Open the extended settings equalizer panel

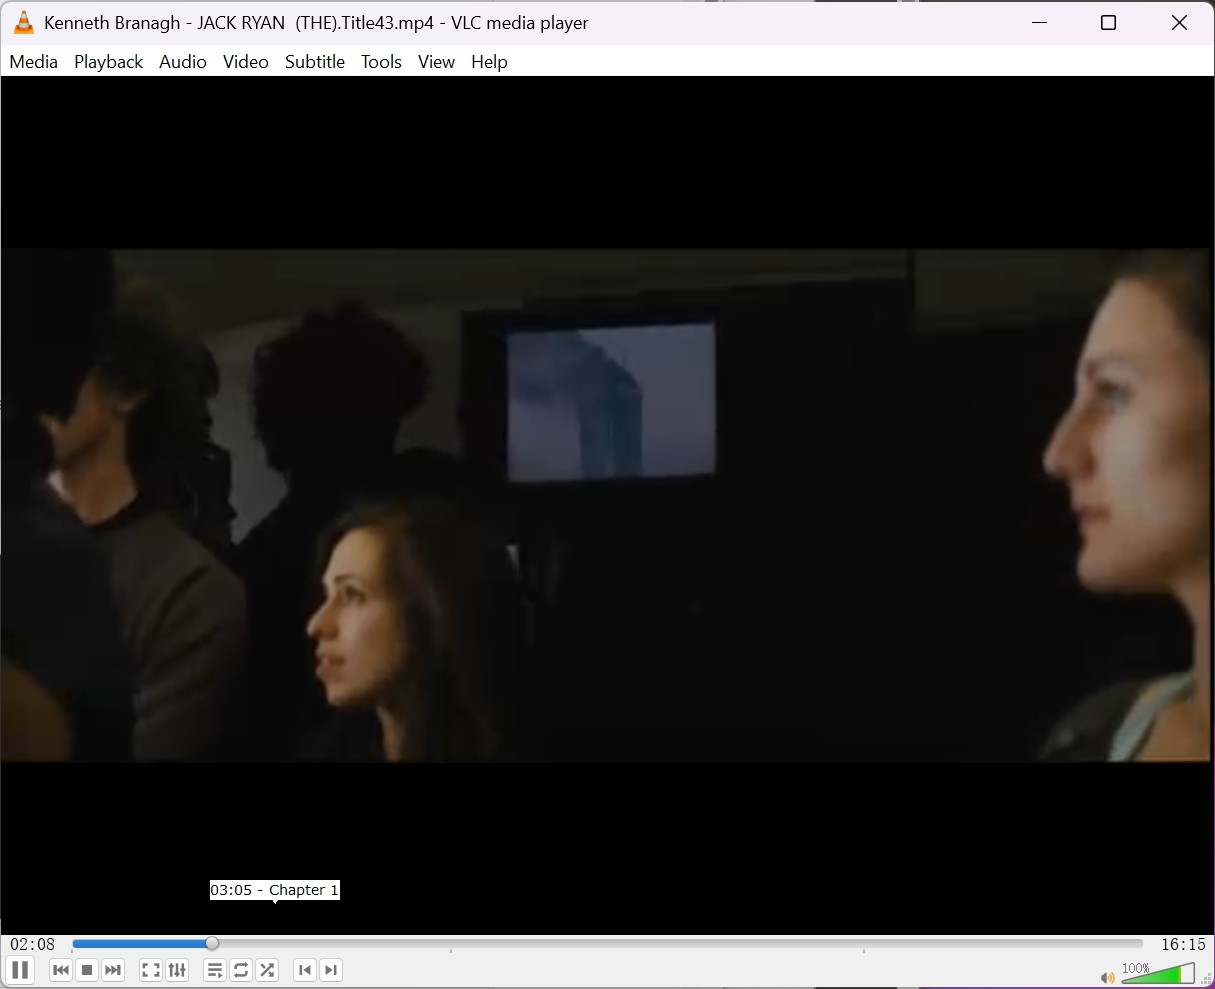177,969
